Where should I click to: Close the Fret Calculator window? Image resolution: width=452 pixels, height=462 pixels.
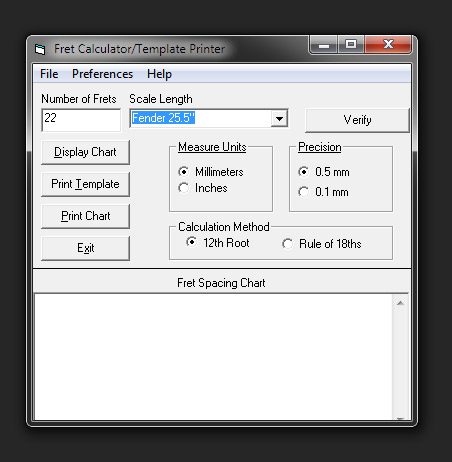click(388, 44)
